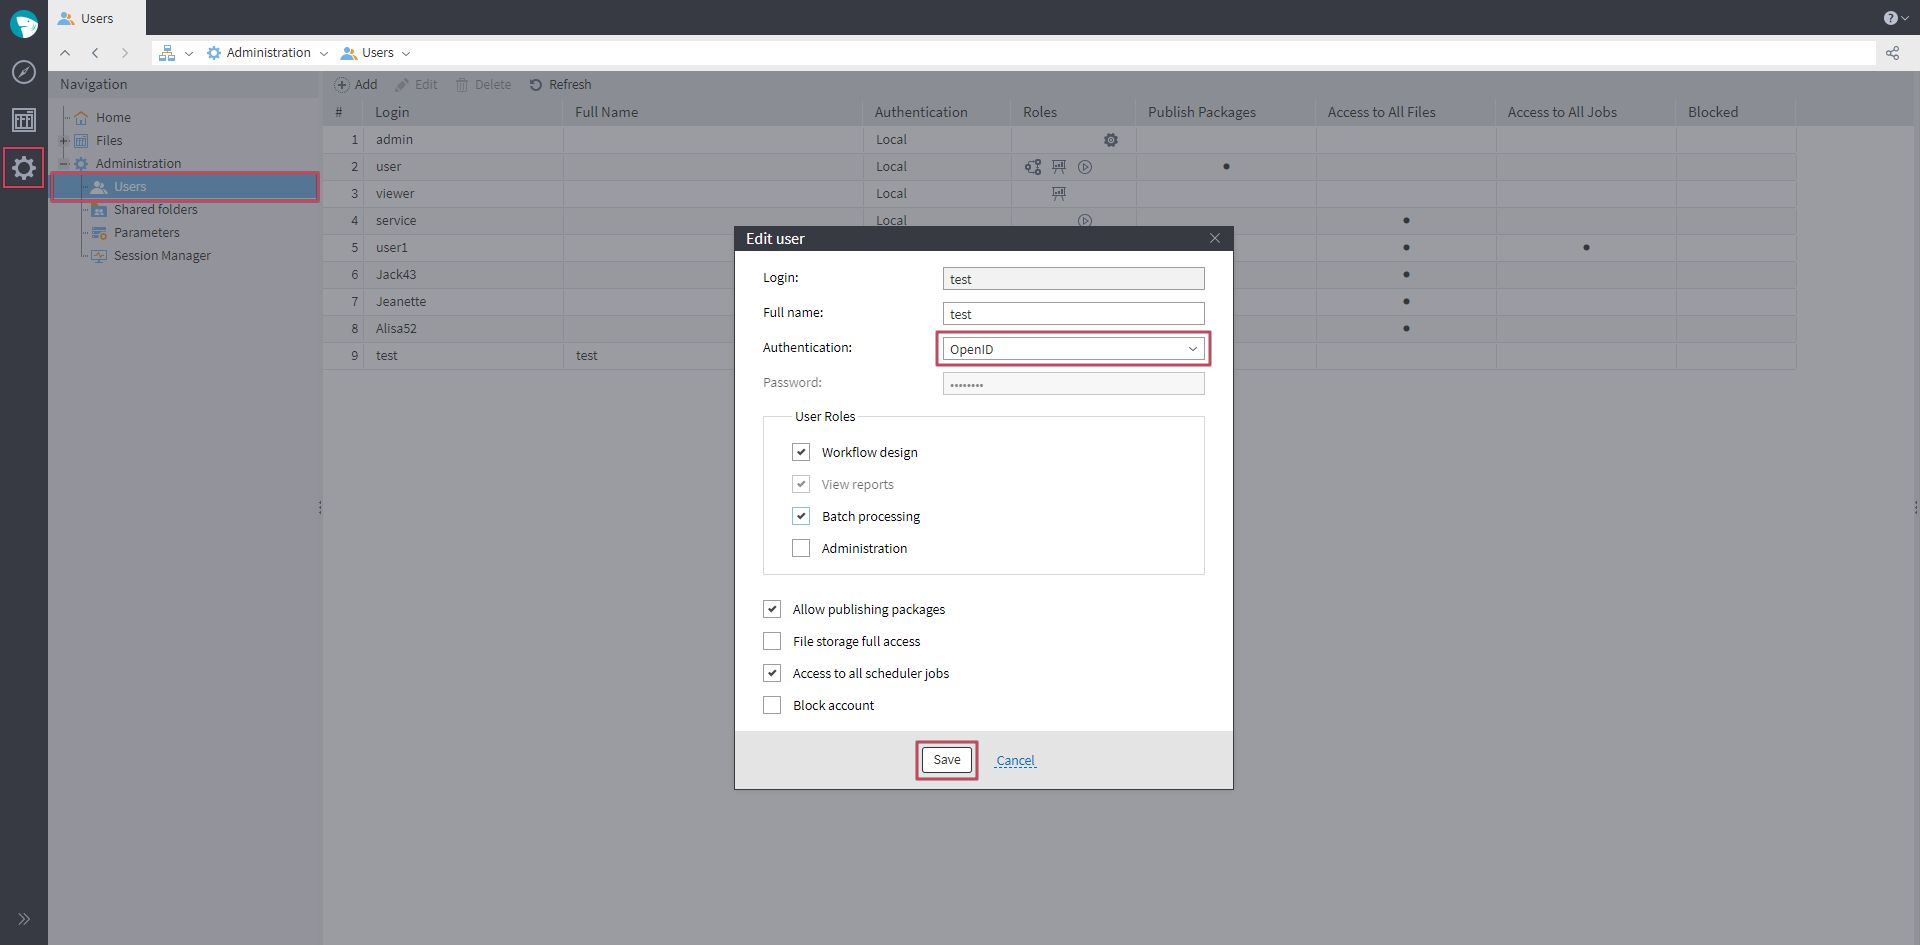The width and height of the screenshot is (1920, 945).
Task: Enable Administration role checkbox
Action: [801, 548]
